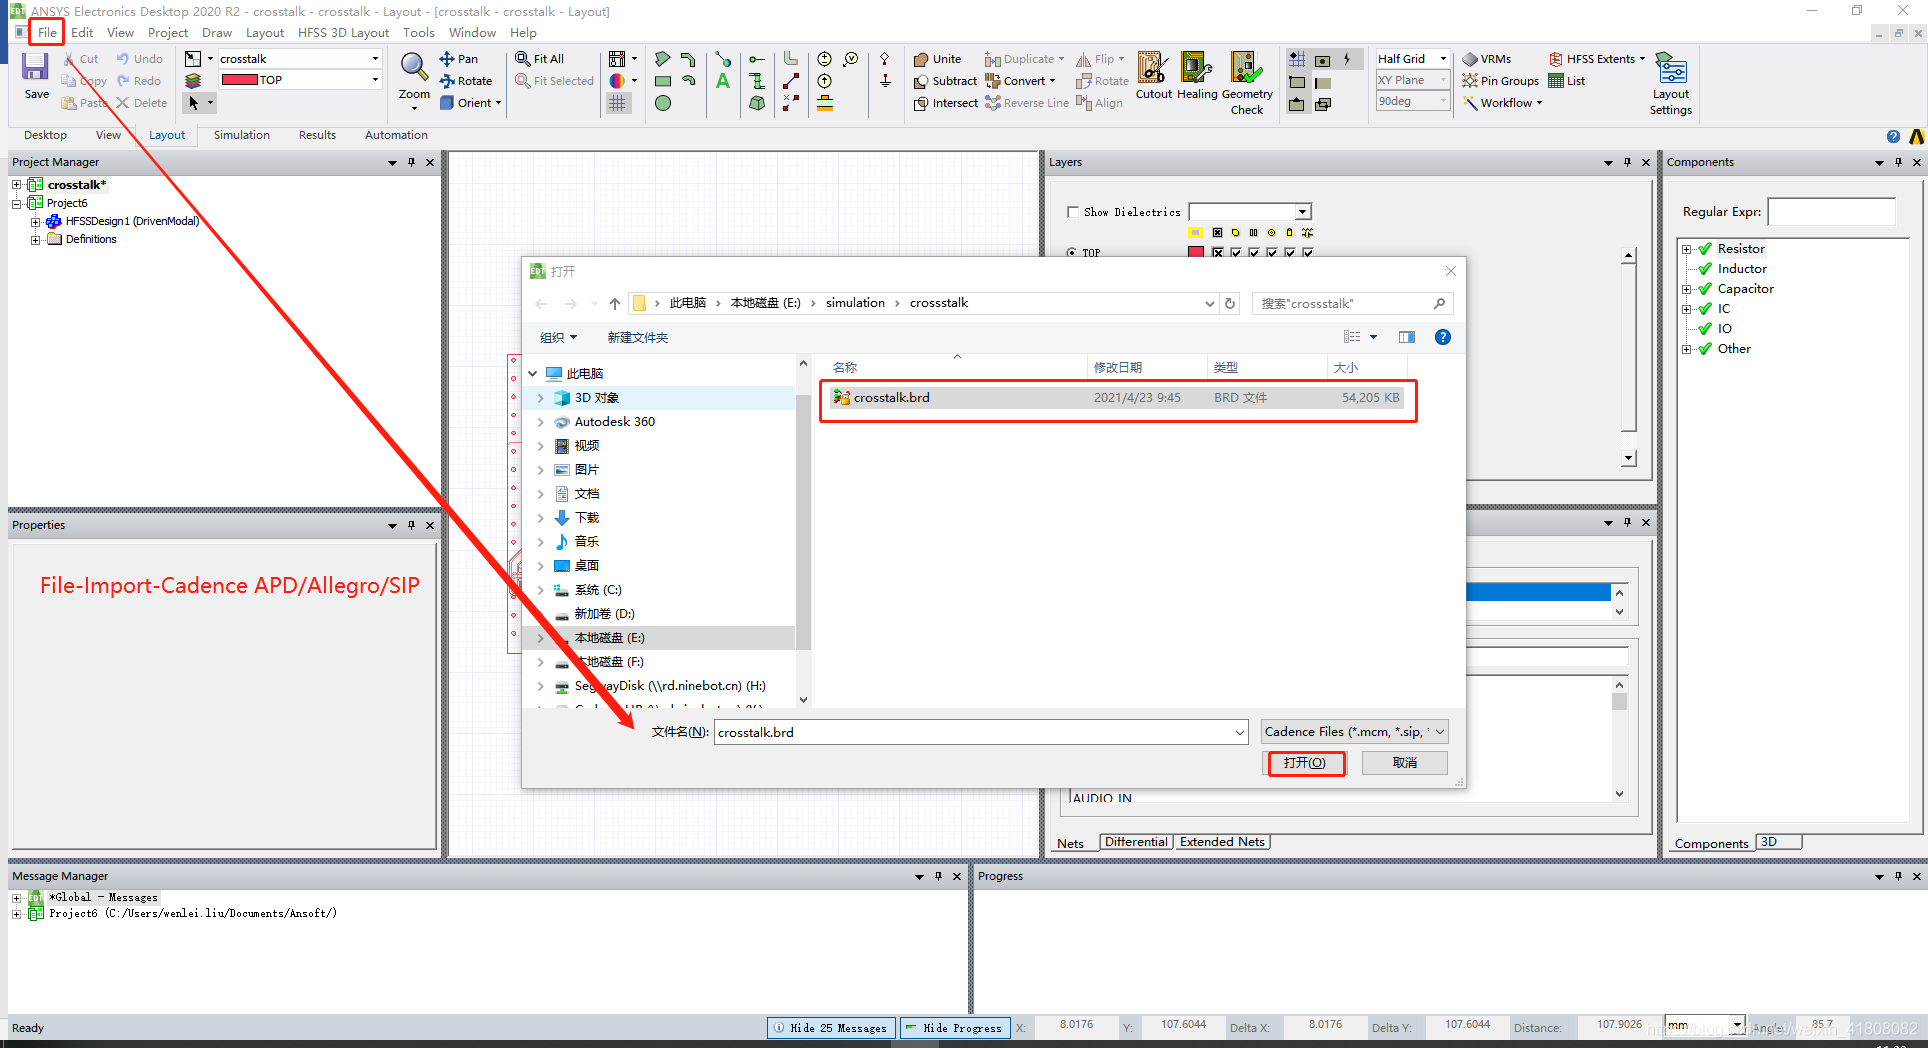This screenshot has width=1928, height=1048.
Task: Click the refresh icon in dialog address bar
Action: click(x=1230, y=303)
